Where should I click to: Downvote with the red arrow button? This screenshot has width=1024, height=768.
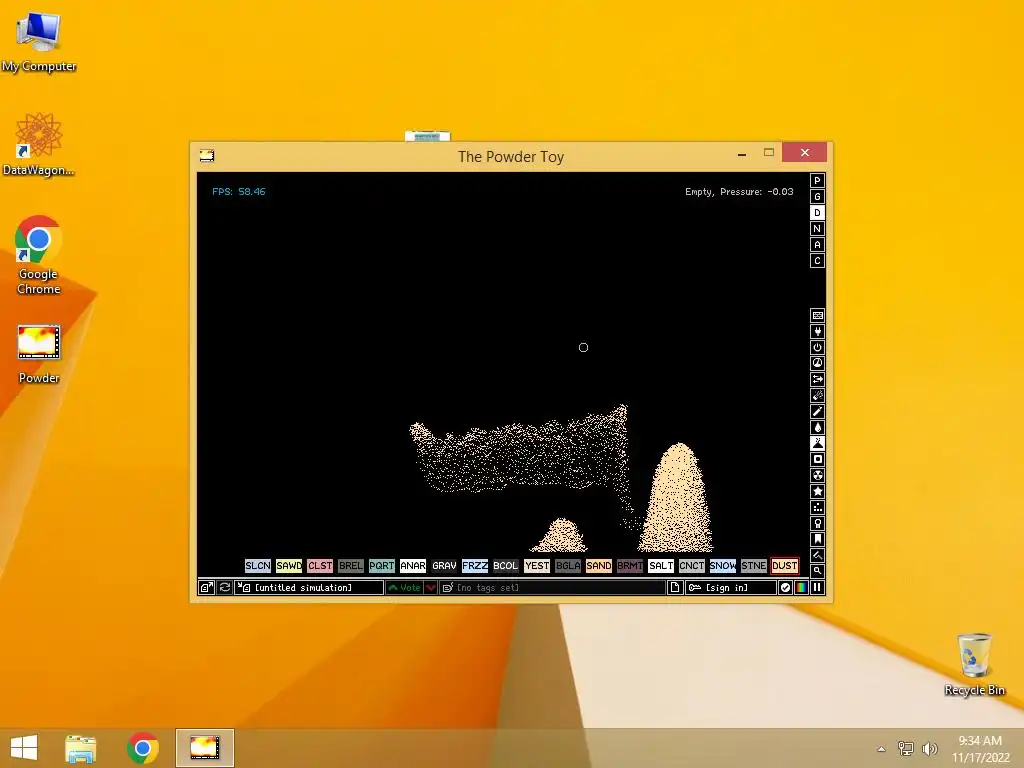[431, 588]
